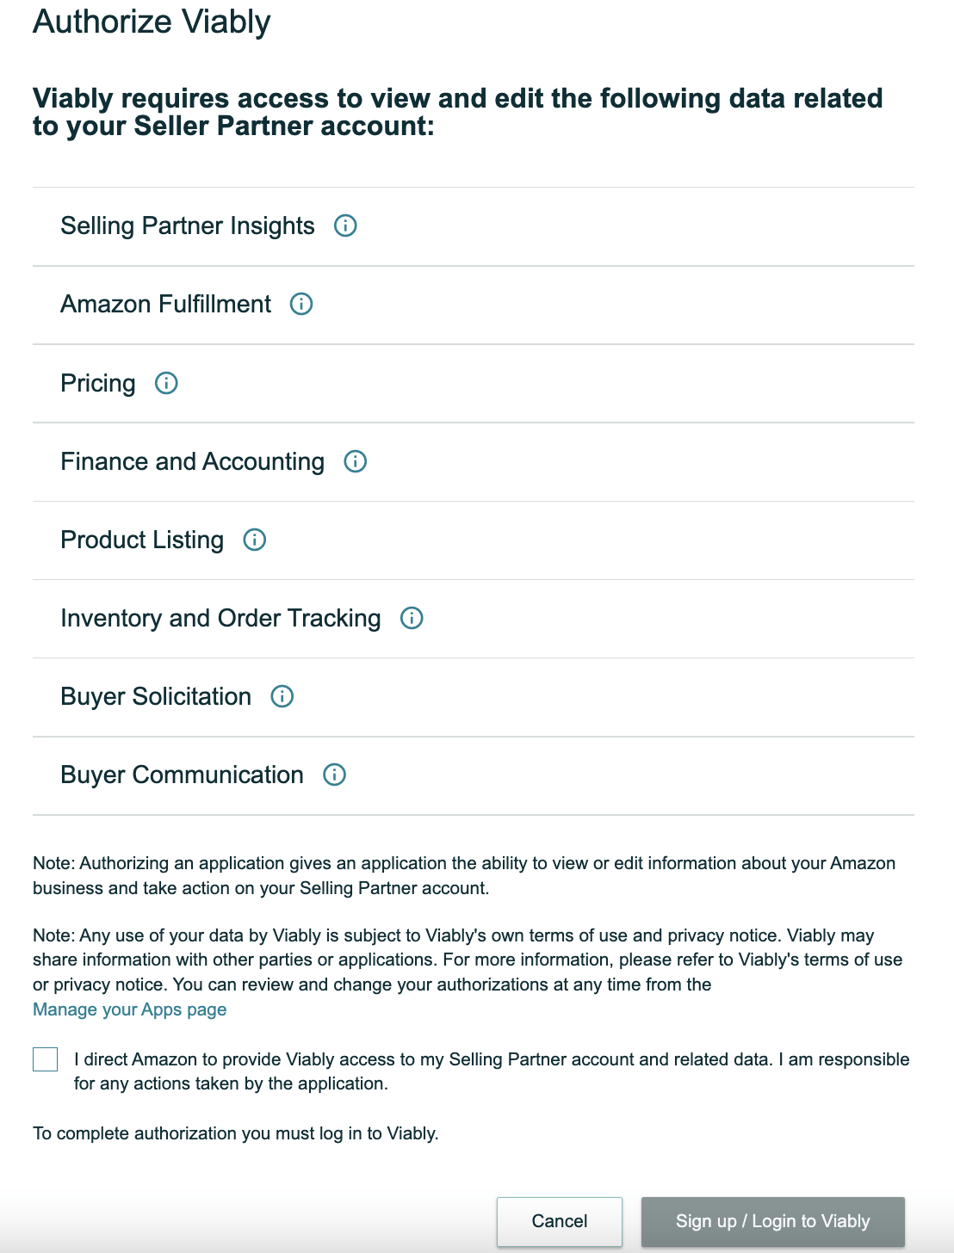Click the Finance and Accounting row
The height and width of the screenshot is (1253, 954).
pos(192,462)
